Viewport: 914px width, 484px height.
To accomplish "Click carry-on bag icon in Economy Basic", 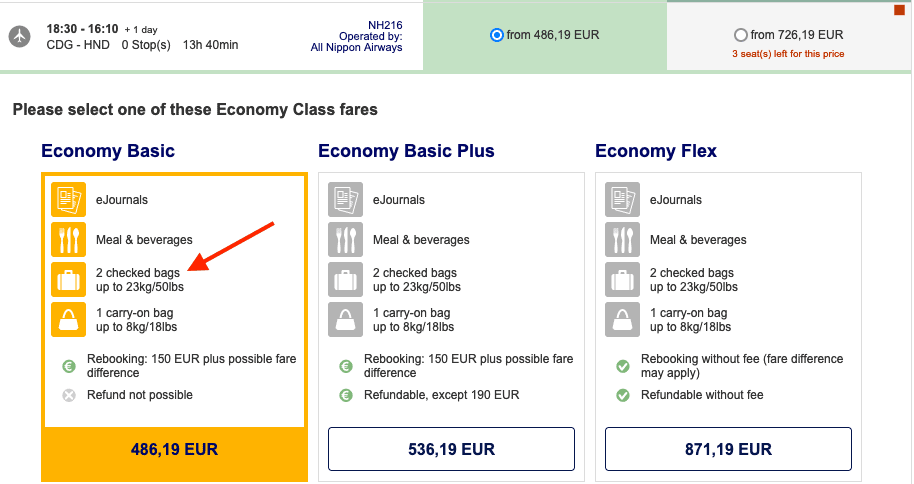I will click(x=68, y=320).
